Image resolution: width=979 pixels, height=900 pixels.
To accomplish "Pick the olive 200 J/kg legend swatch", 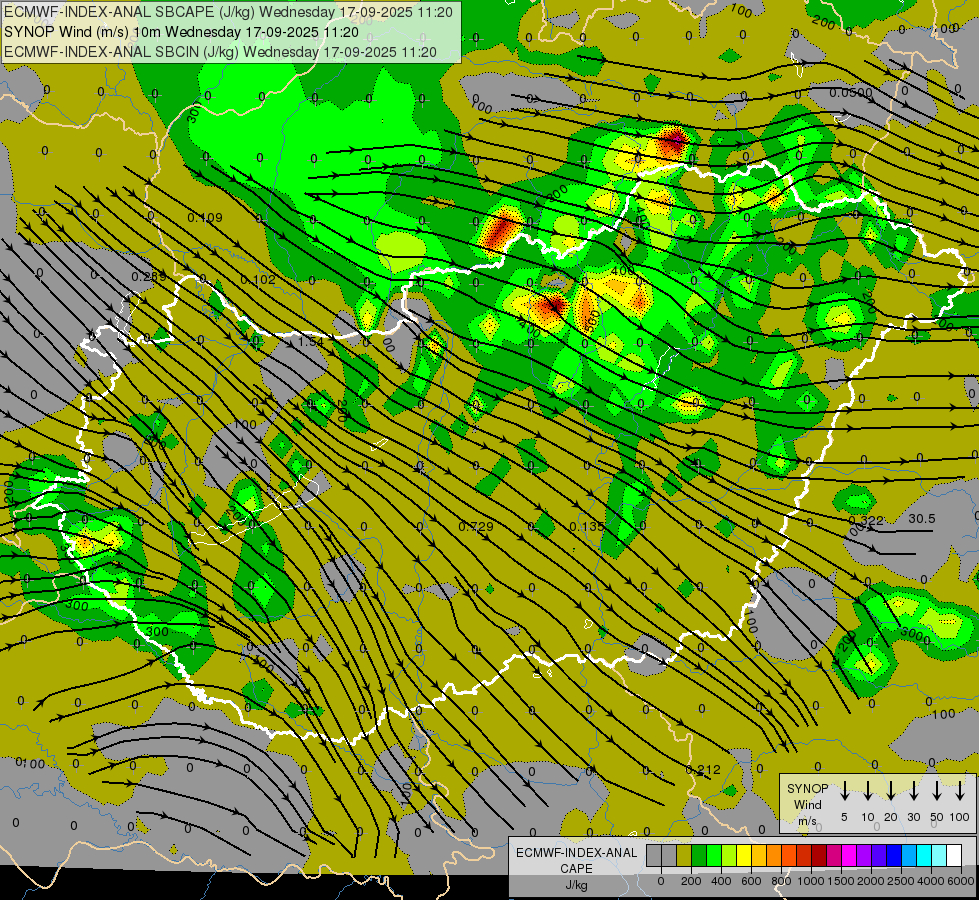I will point(684,856).
